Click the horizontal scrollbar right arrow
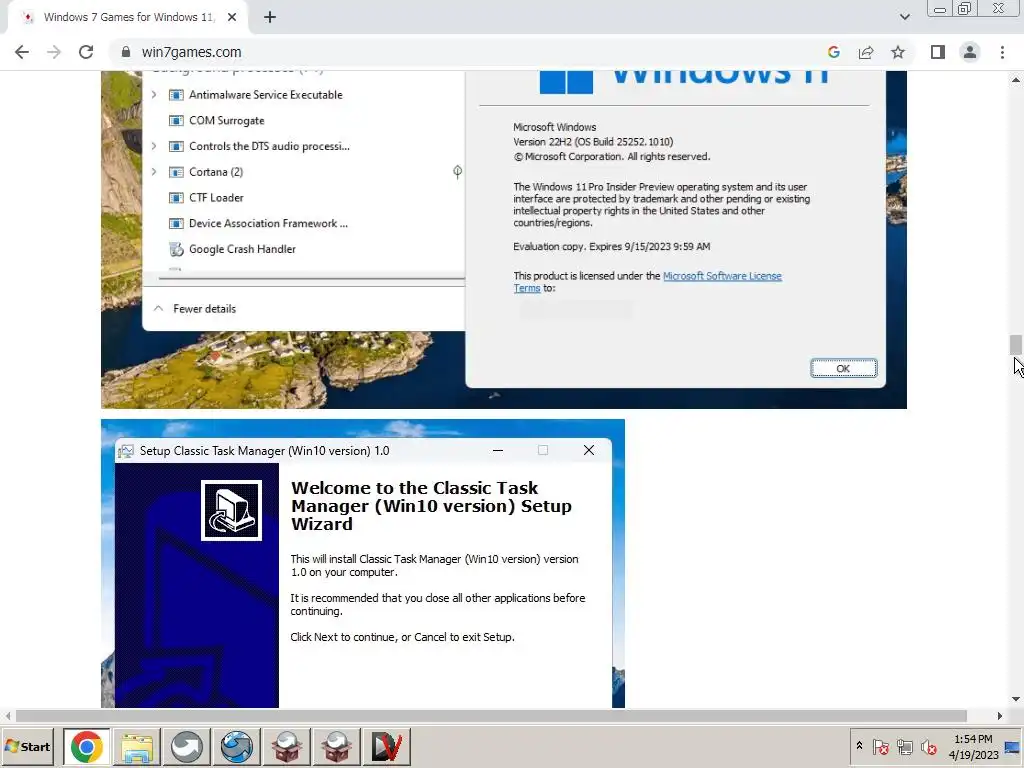This screenshot has height=768, width=1024. [999, 716]
